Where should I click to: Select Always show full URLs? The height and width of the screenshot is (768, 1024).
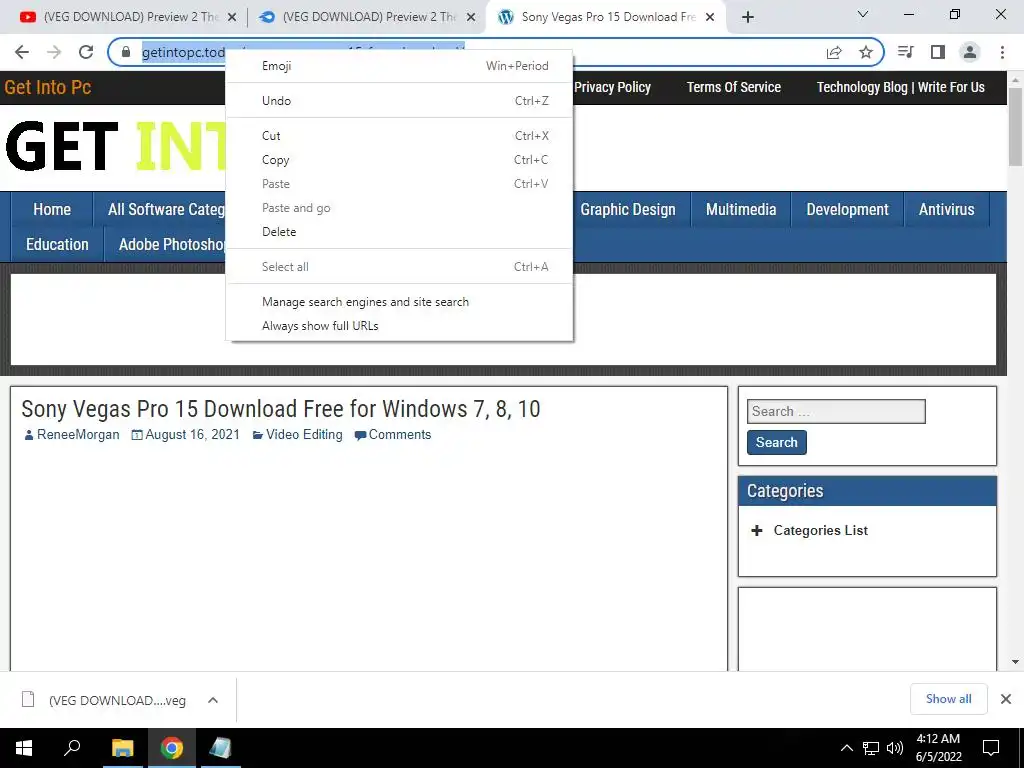[x=399, y=326]
